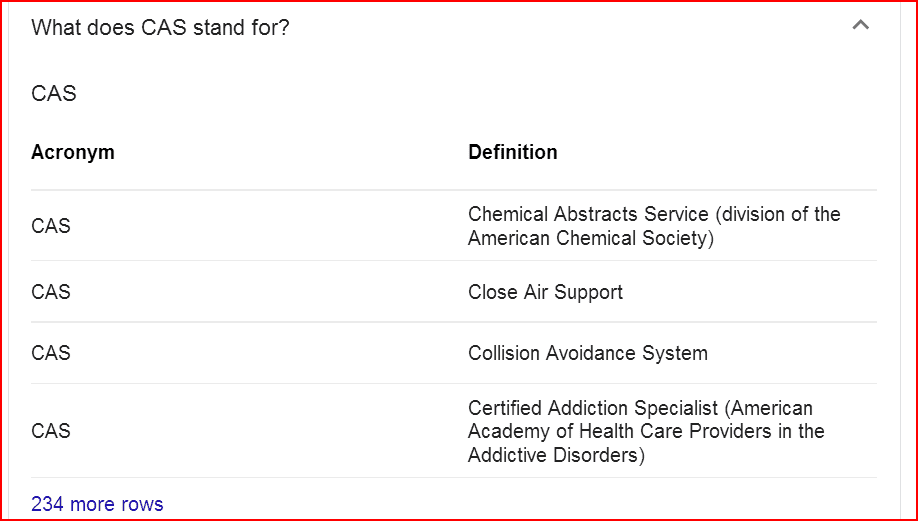
Task: Collapse the CAS question with chevron icon
Action: 860,25
